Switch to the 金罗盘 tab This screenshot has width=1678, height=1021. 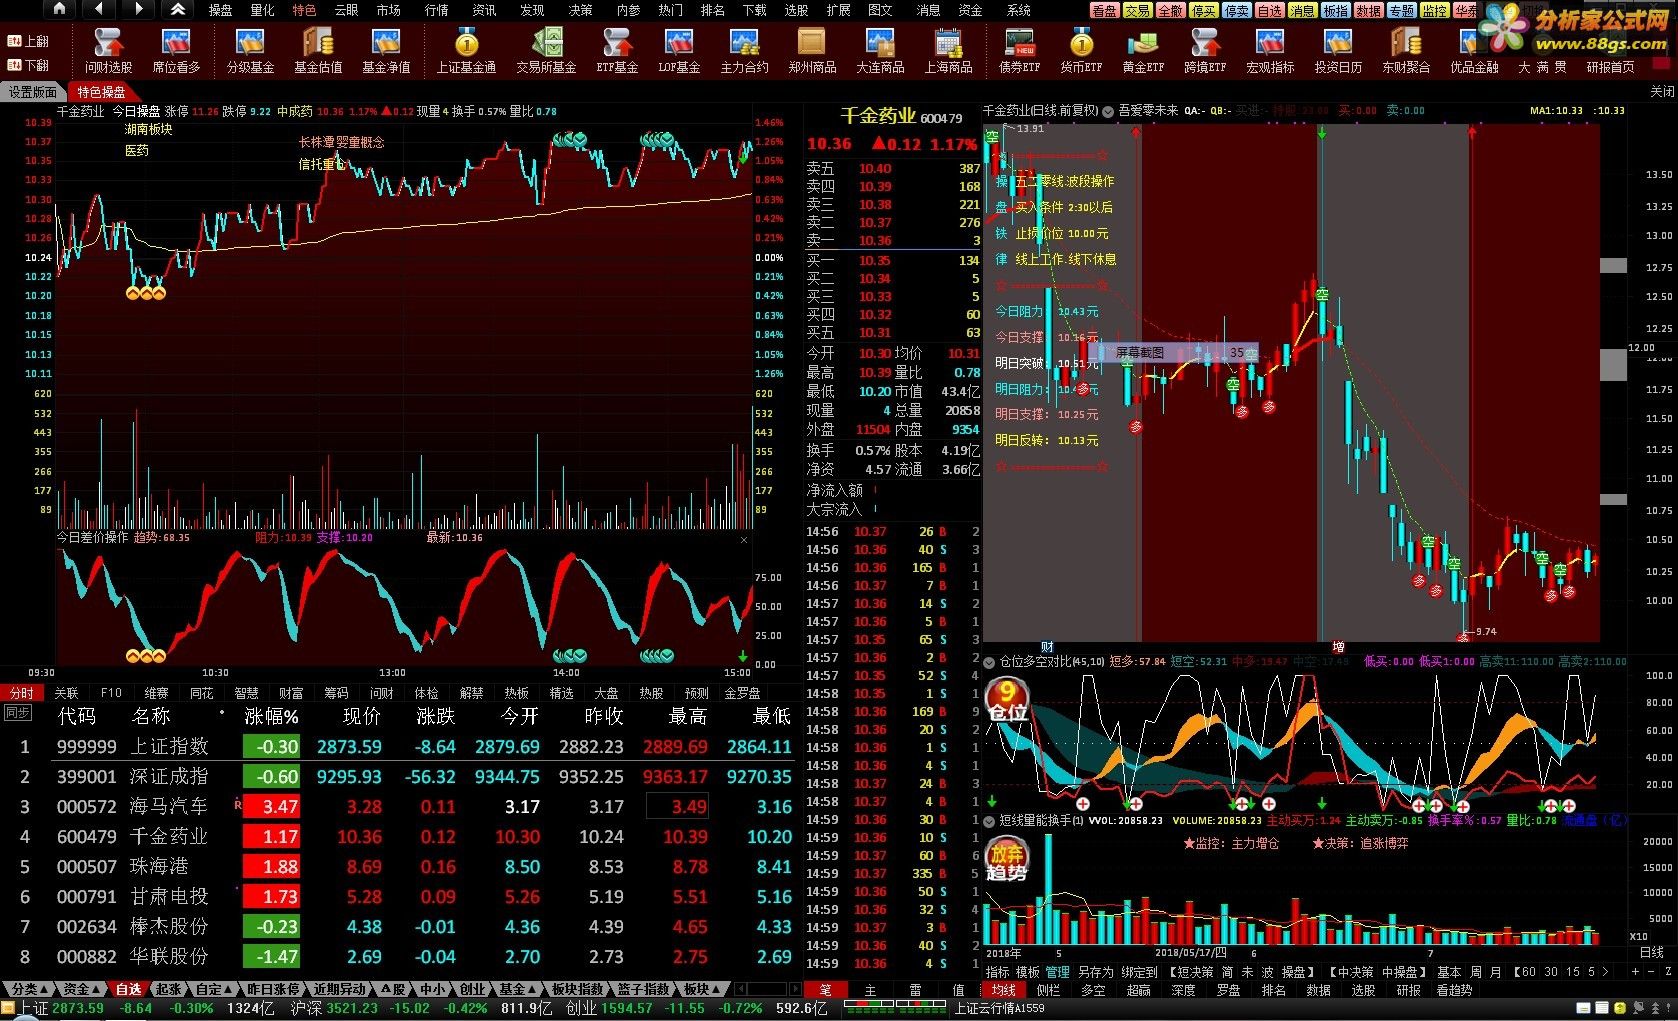tap(743, 693)
